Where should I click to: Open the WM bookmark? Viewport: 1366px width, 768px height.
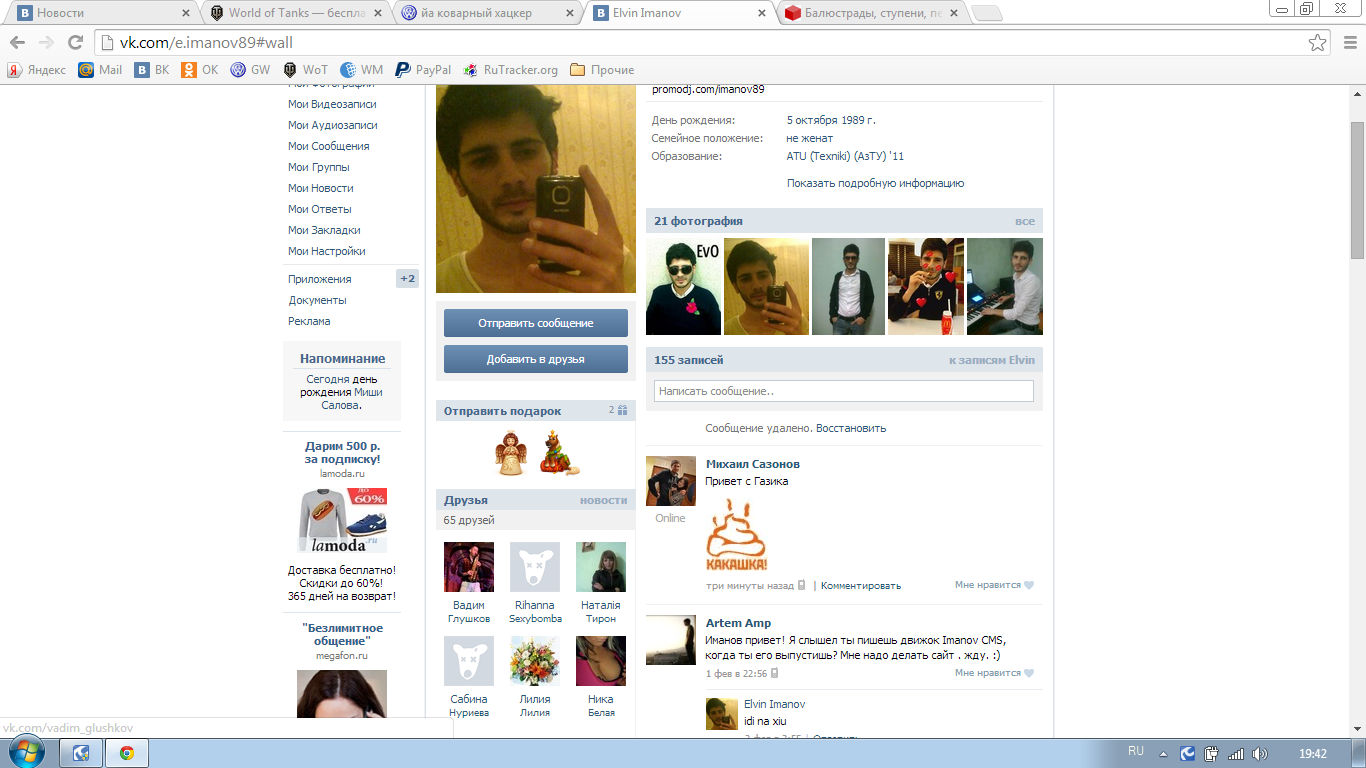pos(362,70)
